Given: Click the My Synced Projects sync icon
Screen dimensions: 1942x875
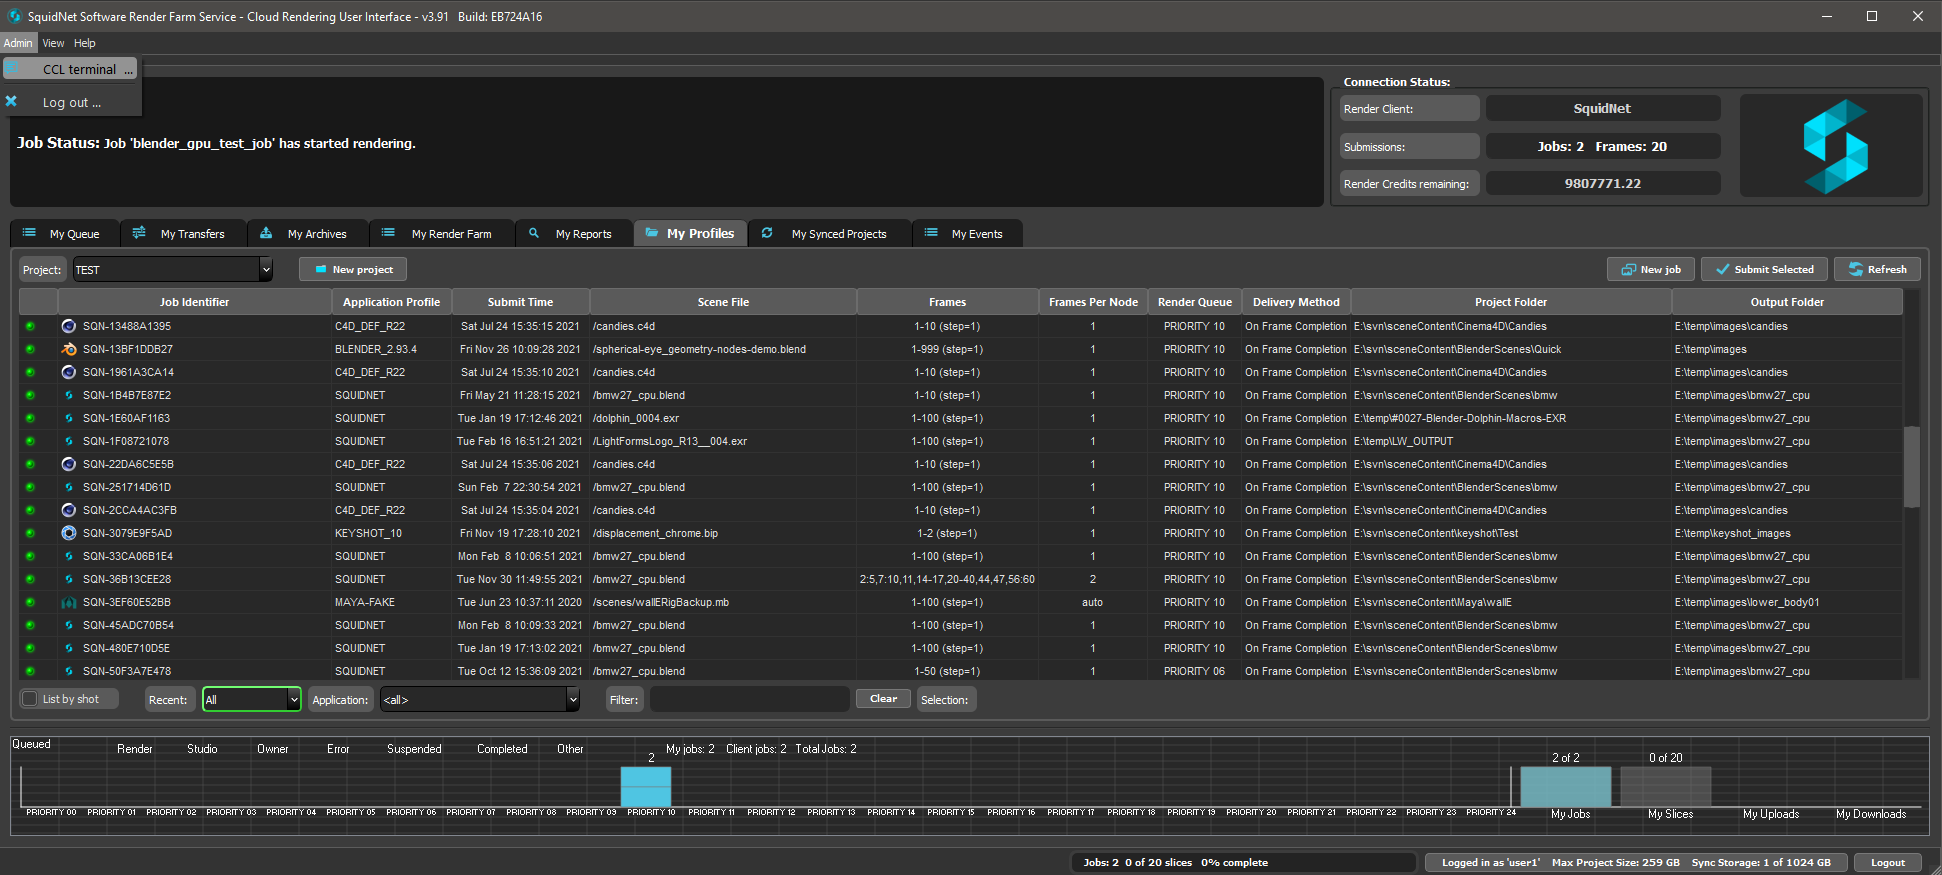Looking at the screenshot, I should [767, 232].
